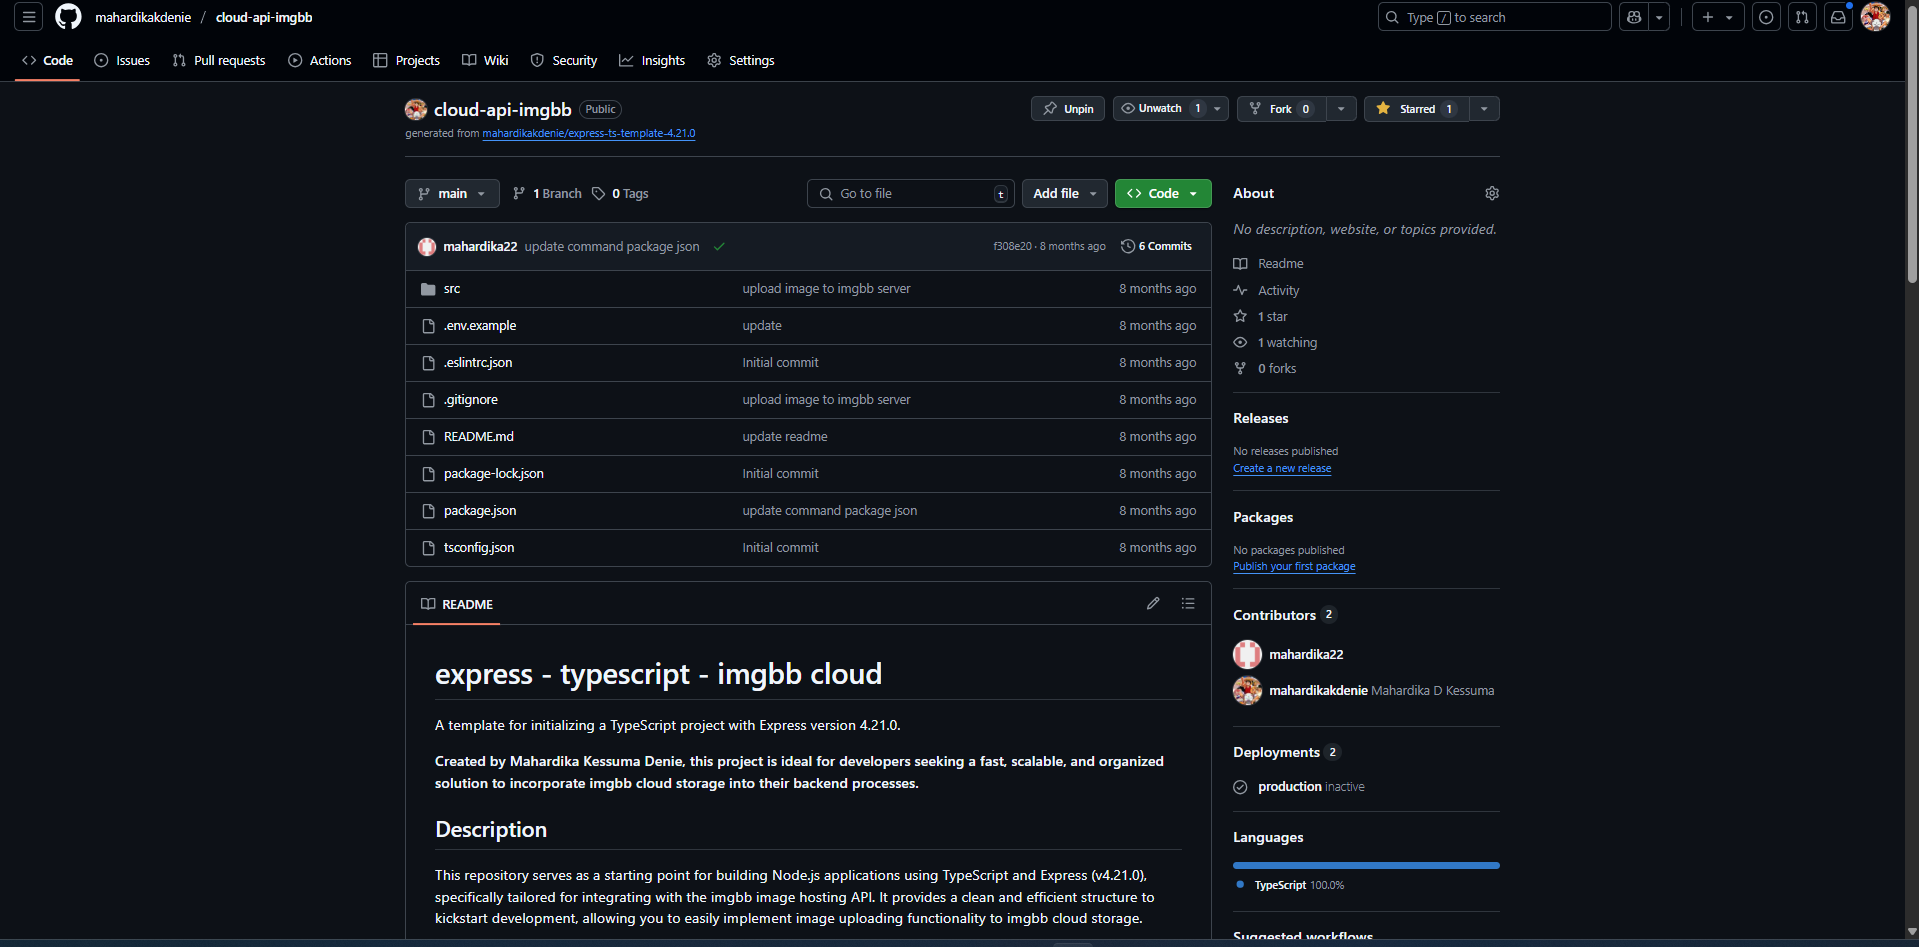Expand the main branch dropdown
Viewport: 1919px width, 947px height.
coord(452,194)
